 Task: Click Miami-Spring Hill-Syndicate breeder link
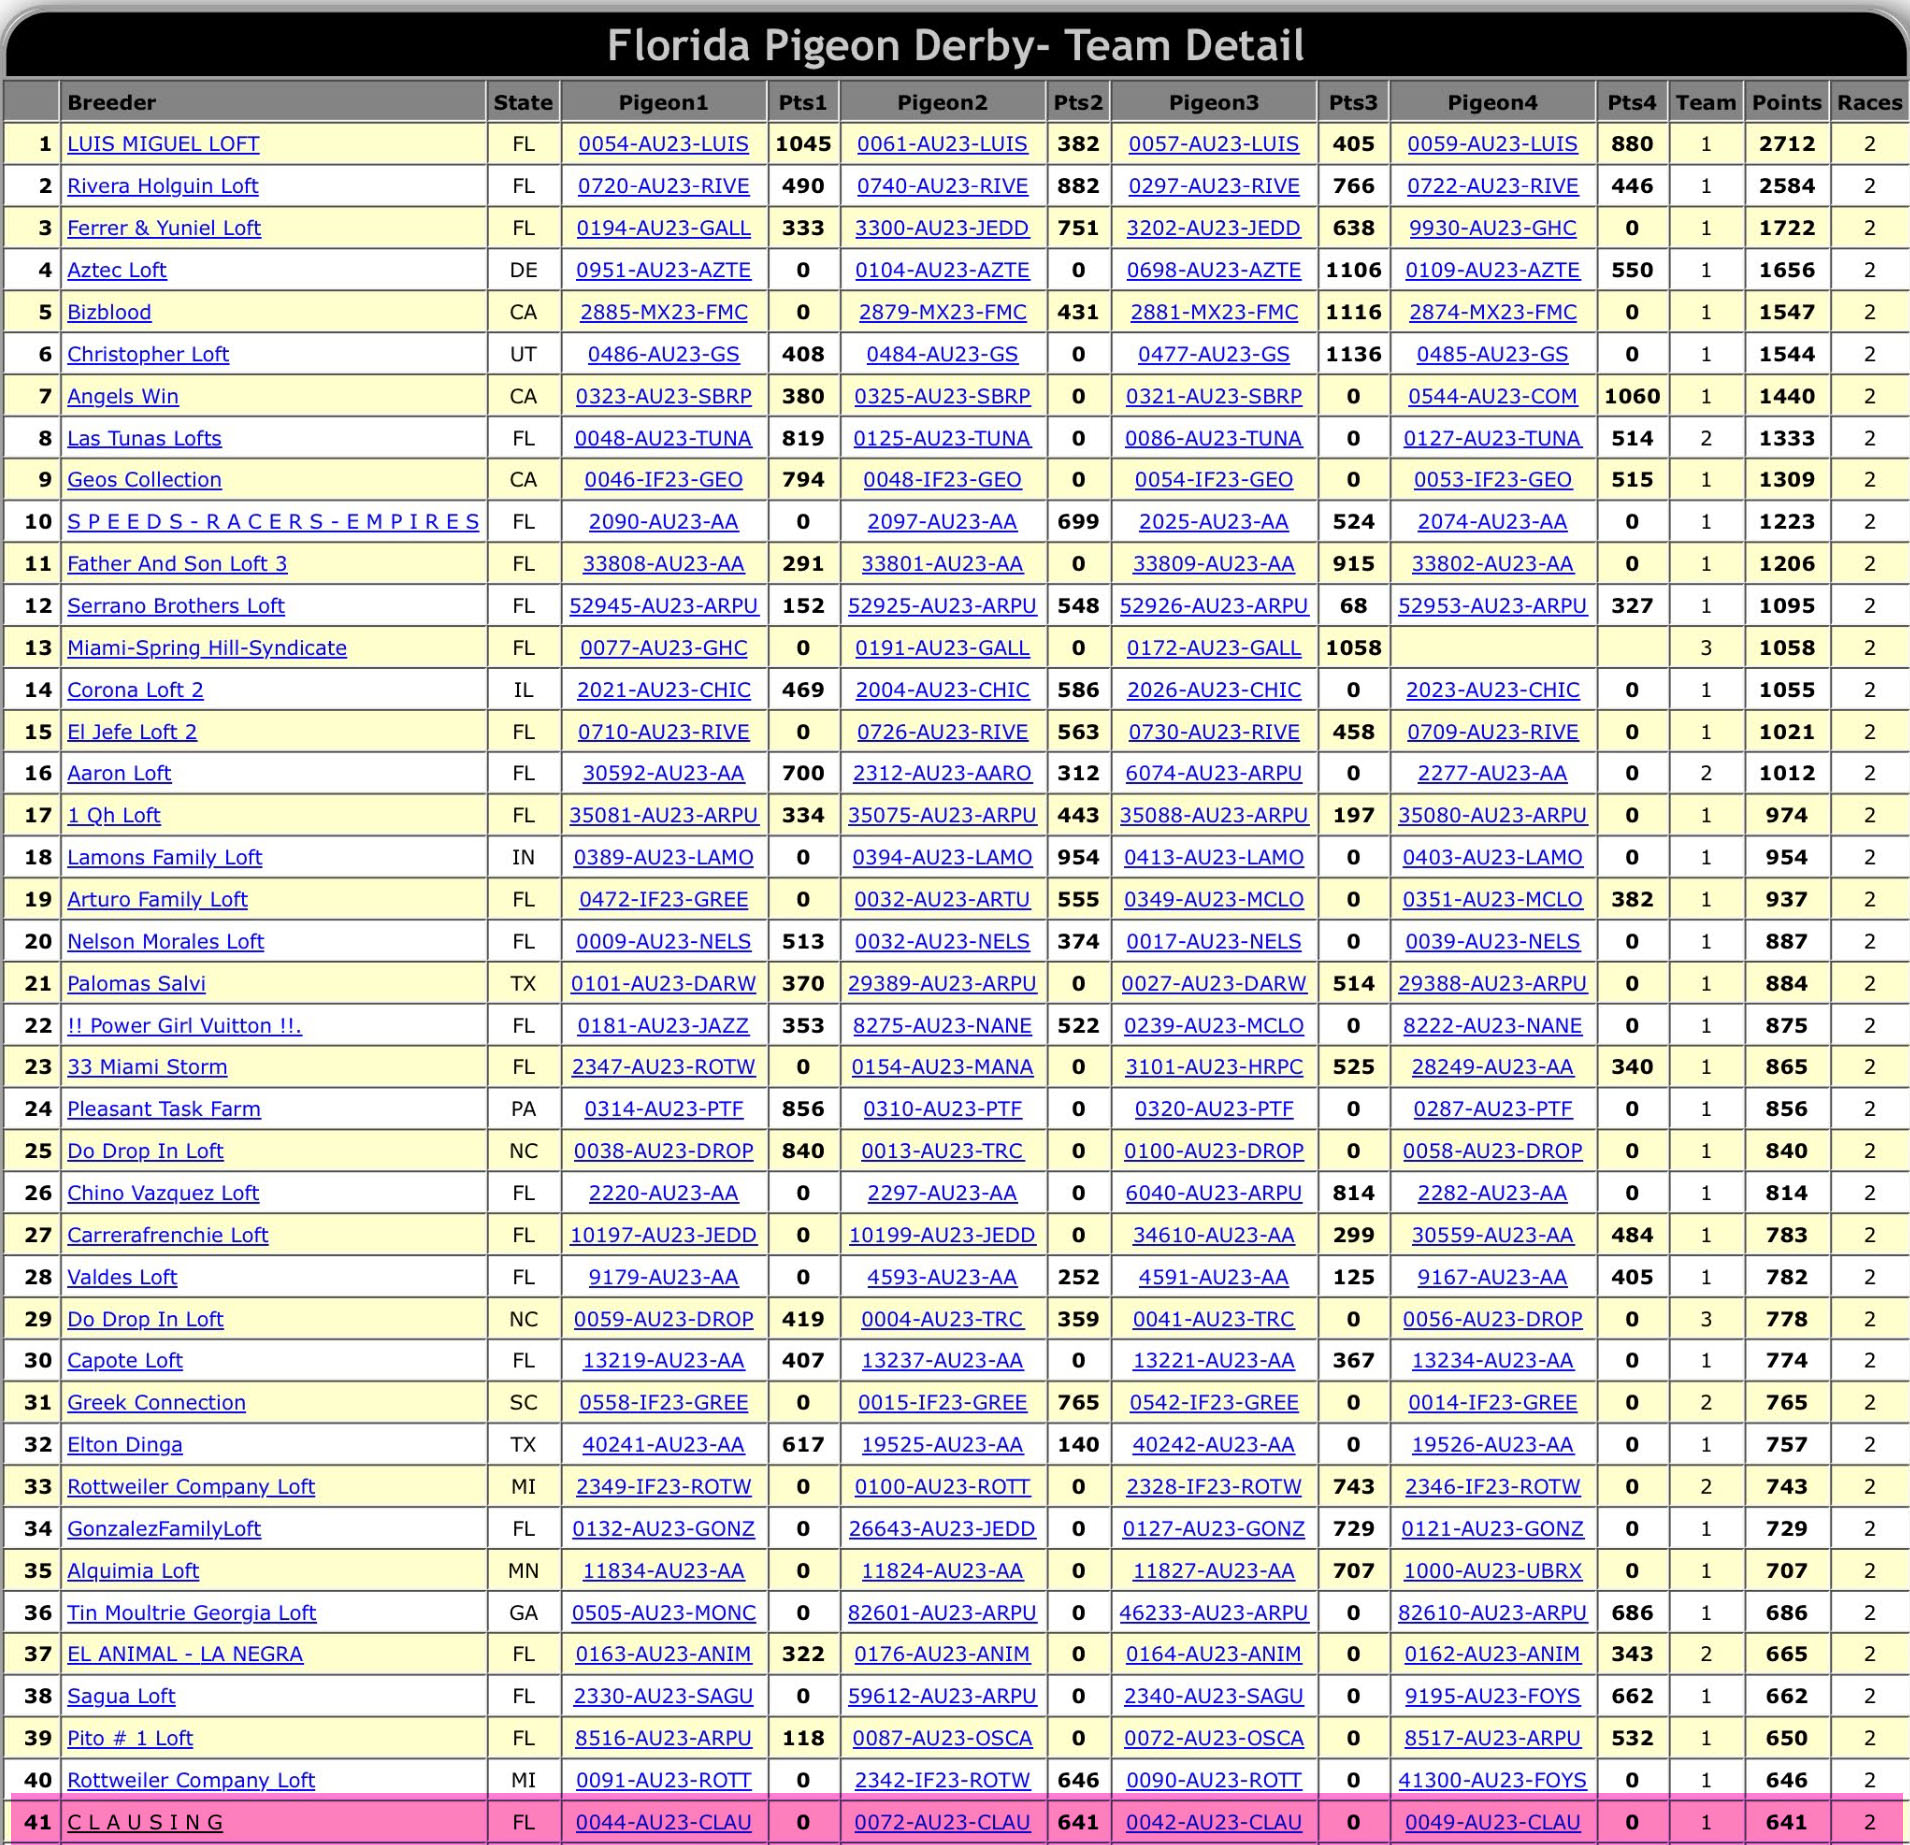point(207,647)
